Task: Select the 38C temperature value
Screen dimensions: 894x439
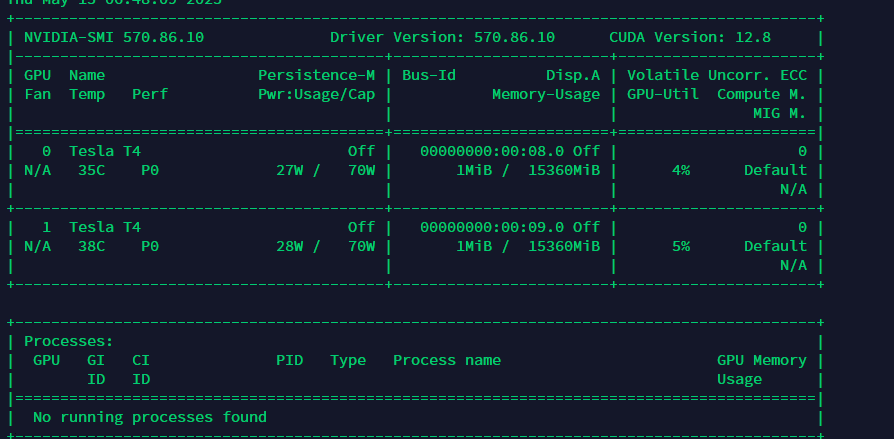Action: (91, 246)
